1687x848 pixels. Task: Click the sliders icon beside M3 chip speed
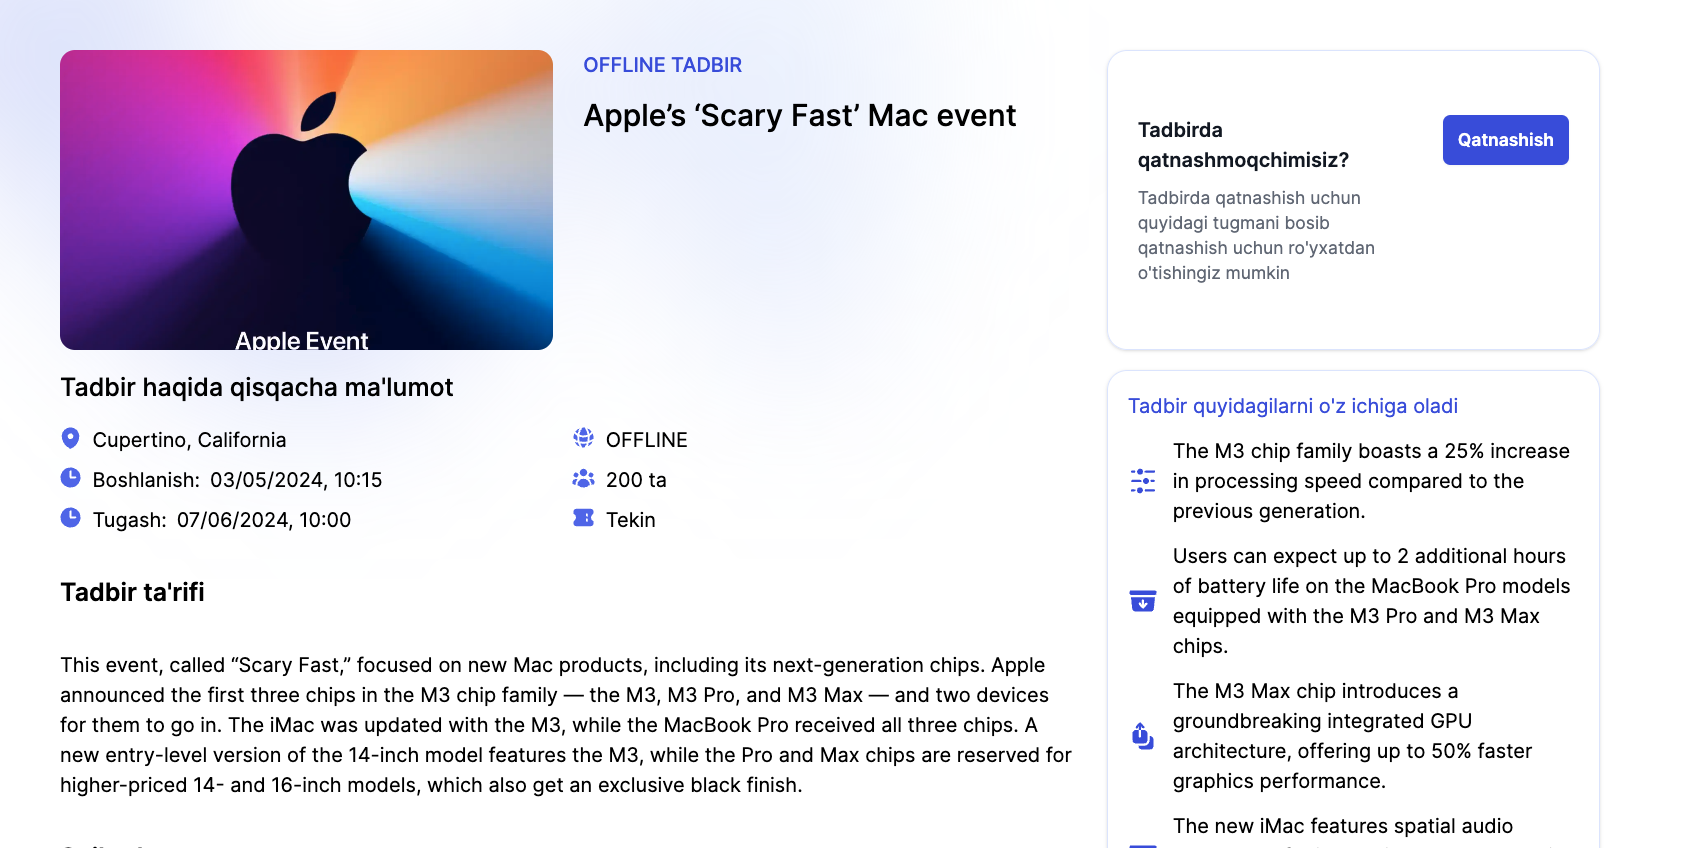(x=1143, y=481)
